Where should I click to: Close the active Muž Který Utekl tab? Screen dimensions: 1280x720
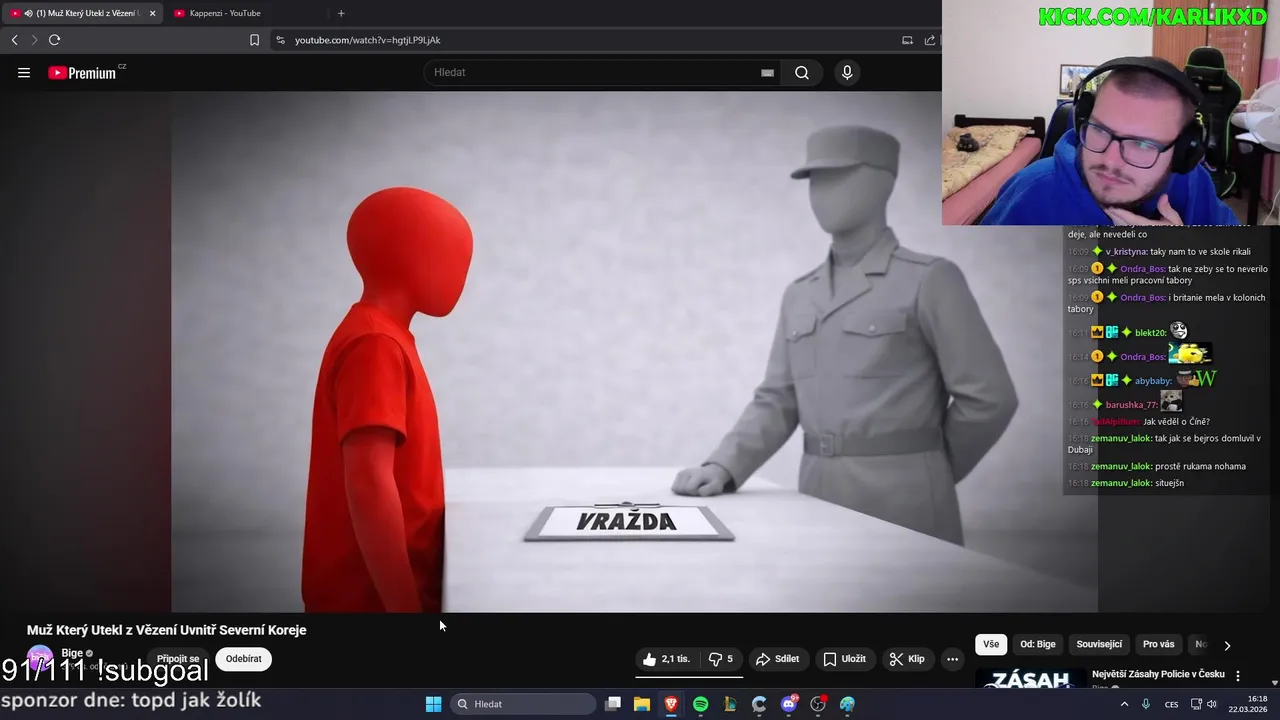pos(152,13)
